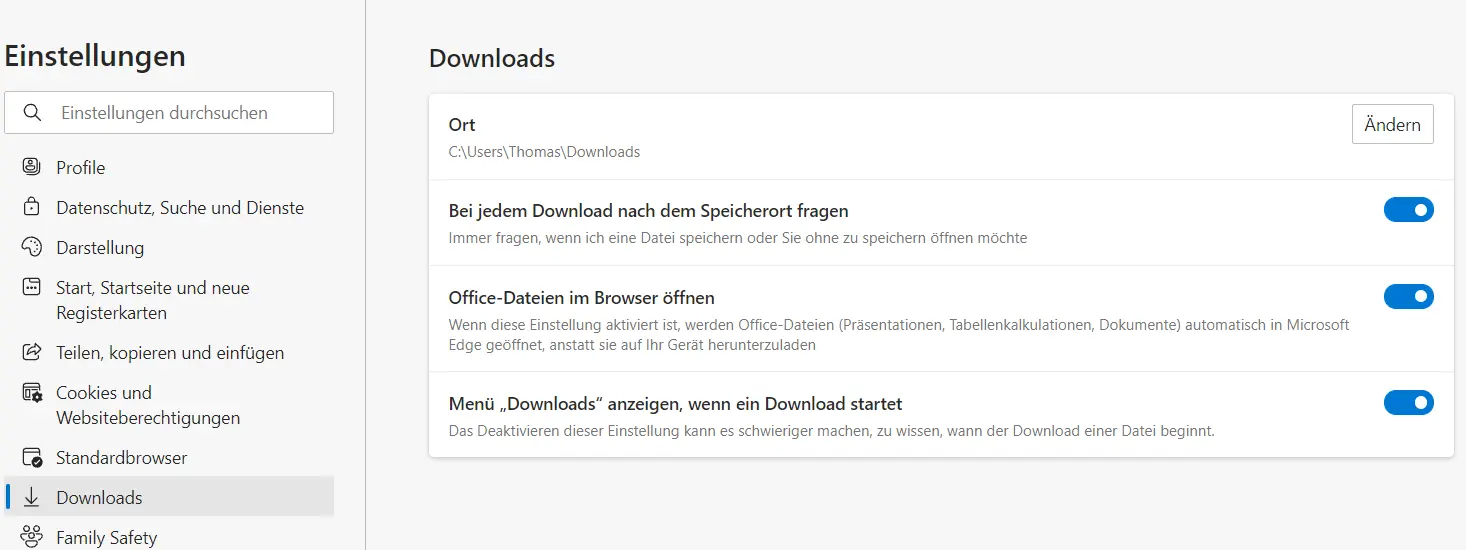Open the Profile settings section
Screen dimensions: 1466x550
pos(81,168)
